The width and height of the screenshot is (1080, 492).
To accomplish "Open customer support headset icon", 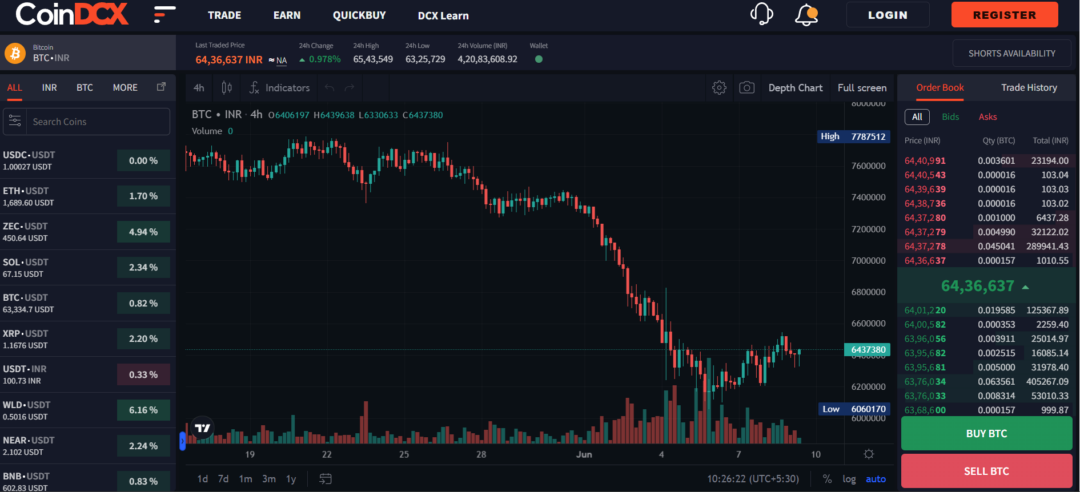I will pyautogui.click(x=761, y=14).
